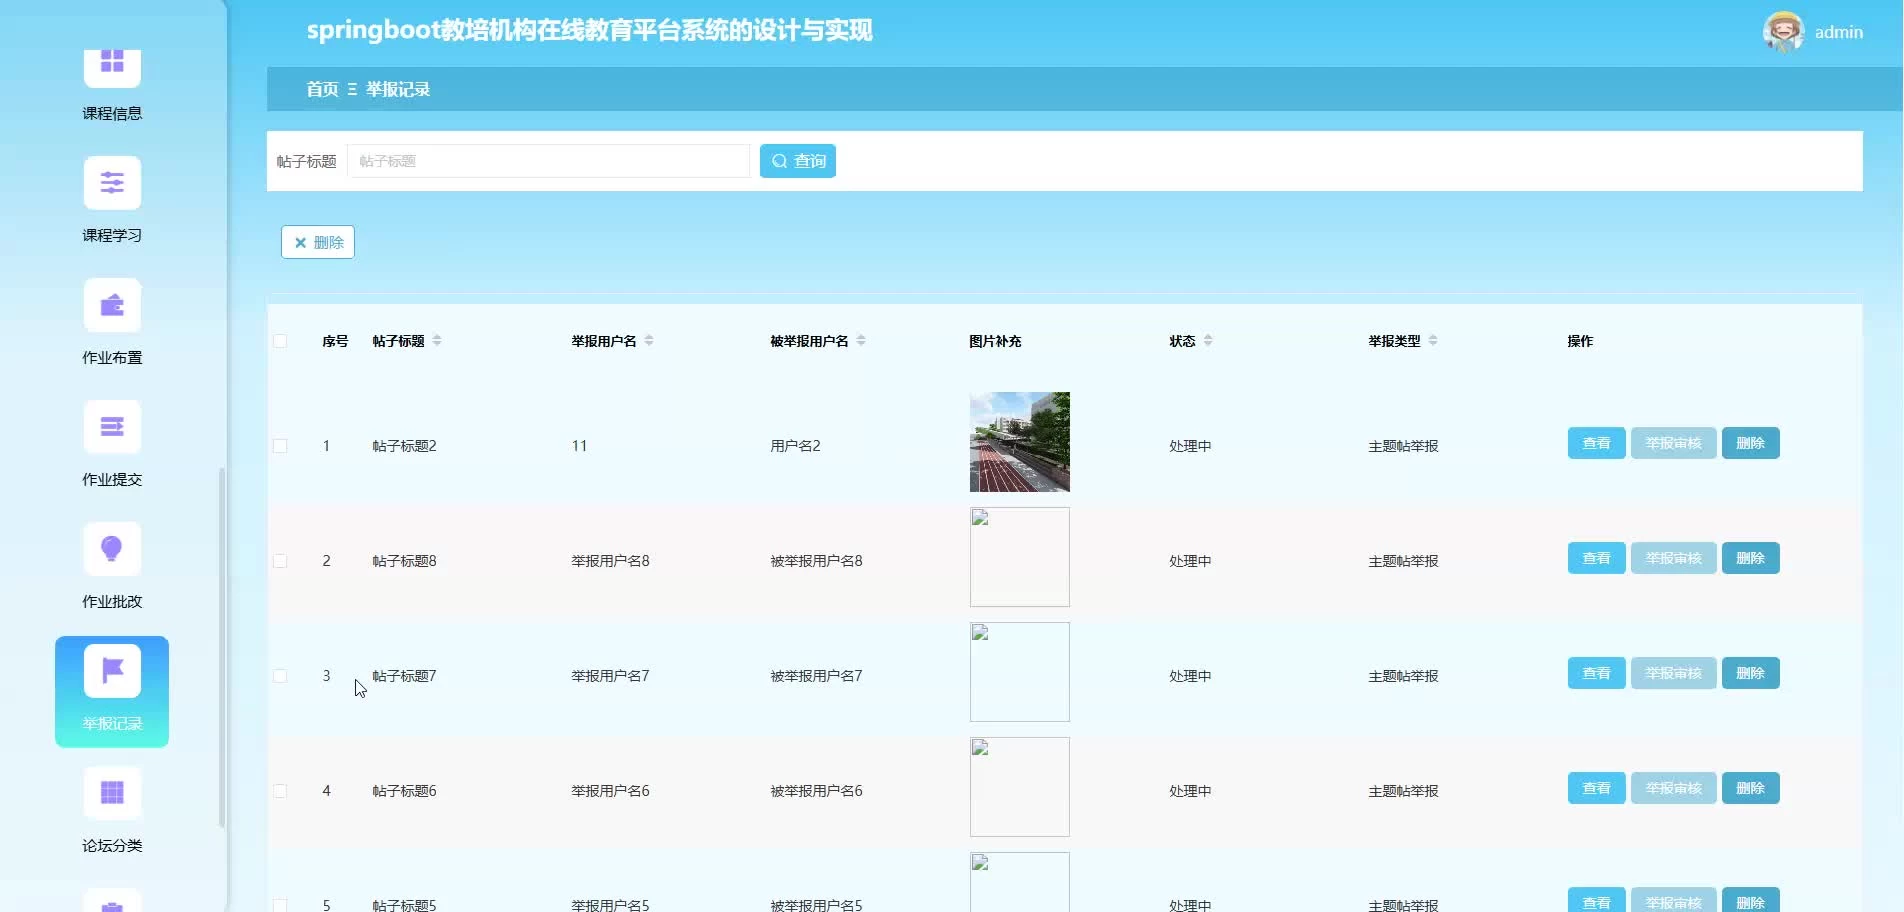Sort by the 状态 column arrows
Image resolution: width=1904 pixels, height=912 pixels.
1208,341
